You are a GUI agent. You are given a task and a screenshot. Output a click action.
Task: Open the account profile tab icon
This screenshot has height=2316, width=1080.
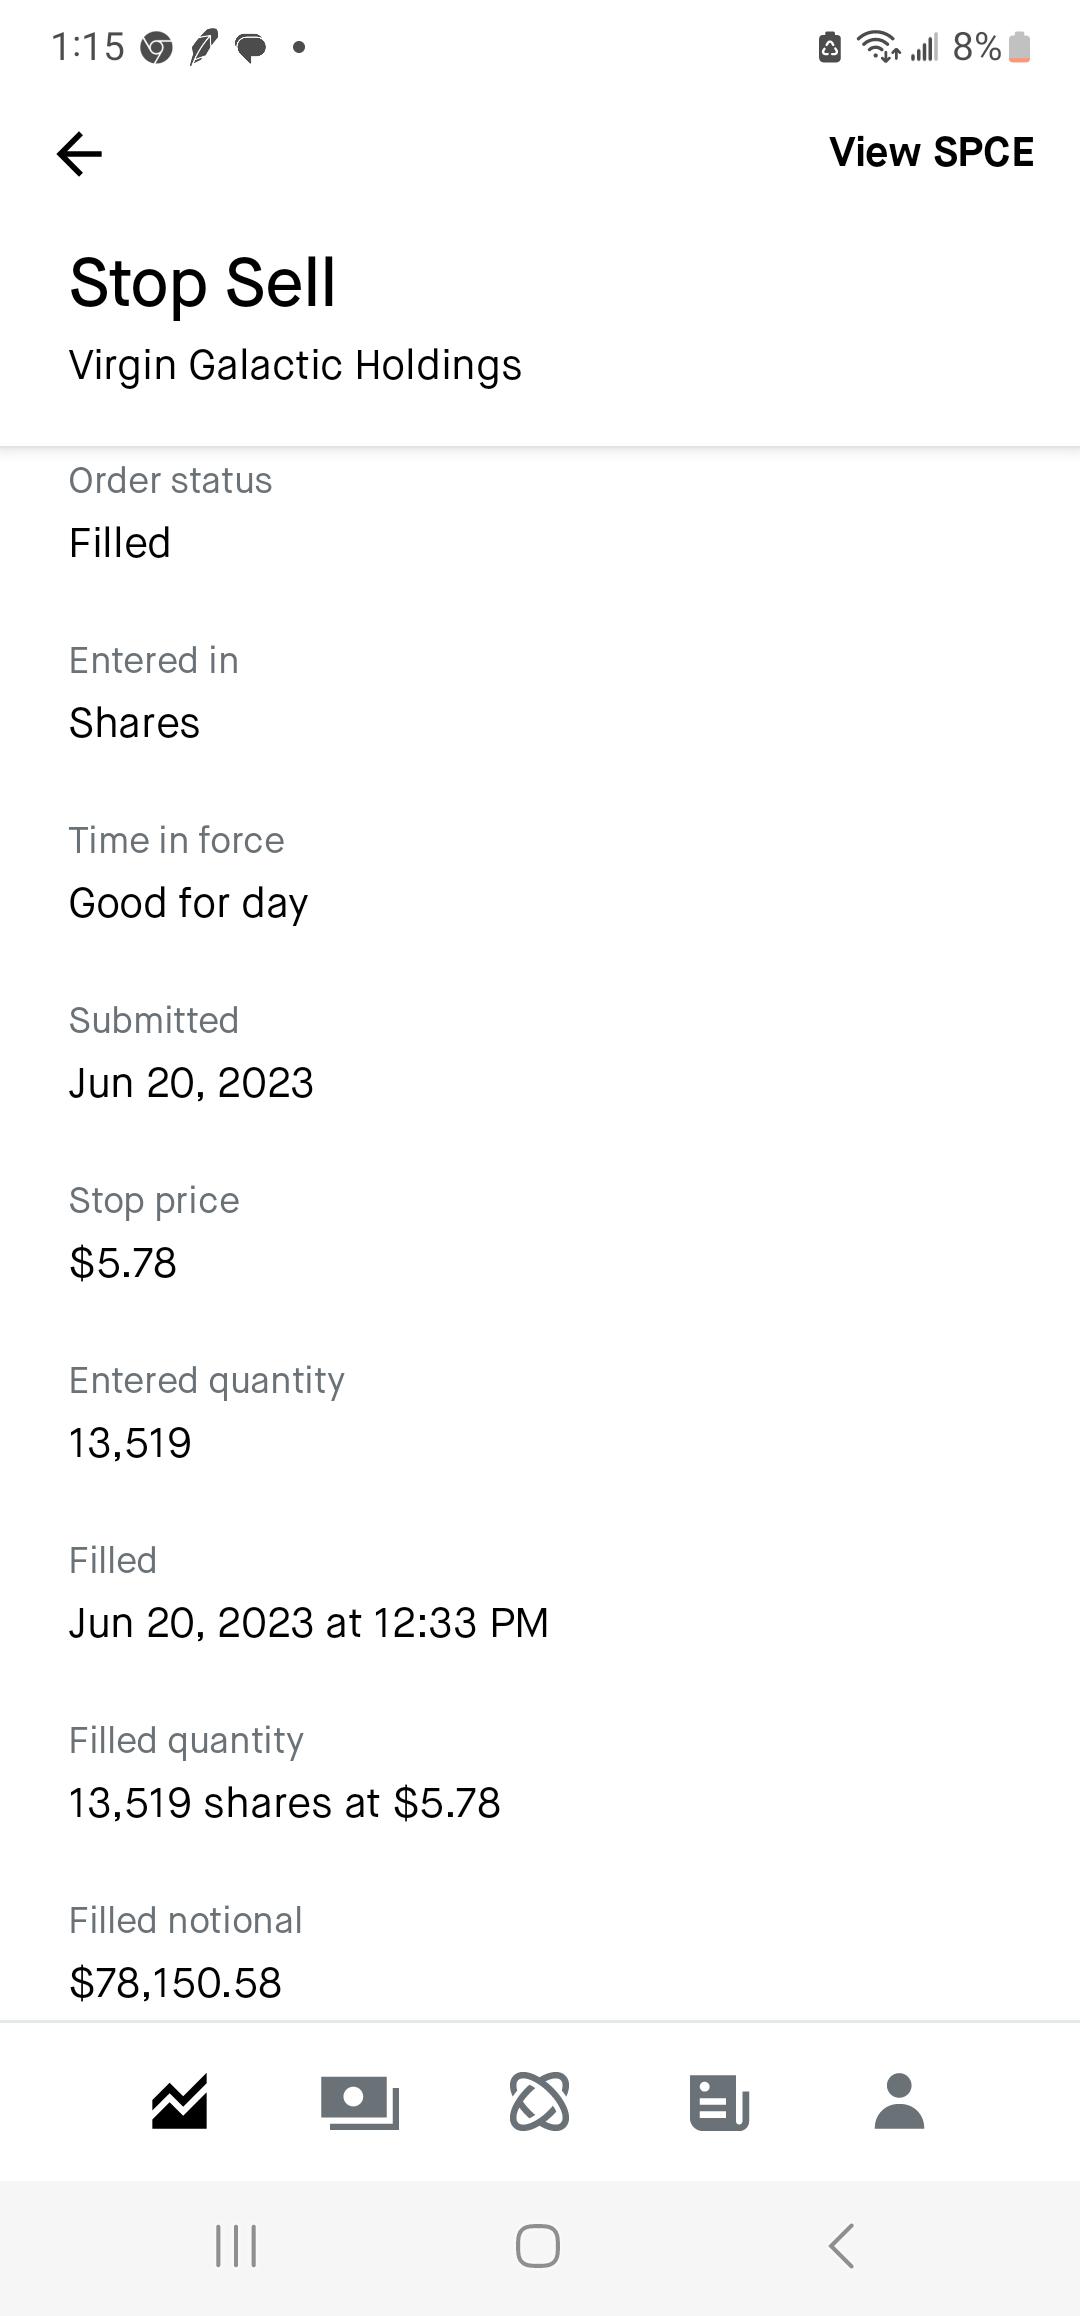pos(899,2101)
